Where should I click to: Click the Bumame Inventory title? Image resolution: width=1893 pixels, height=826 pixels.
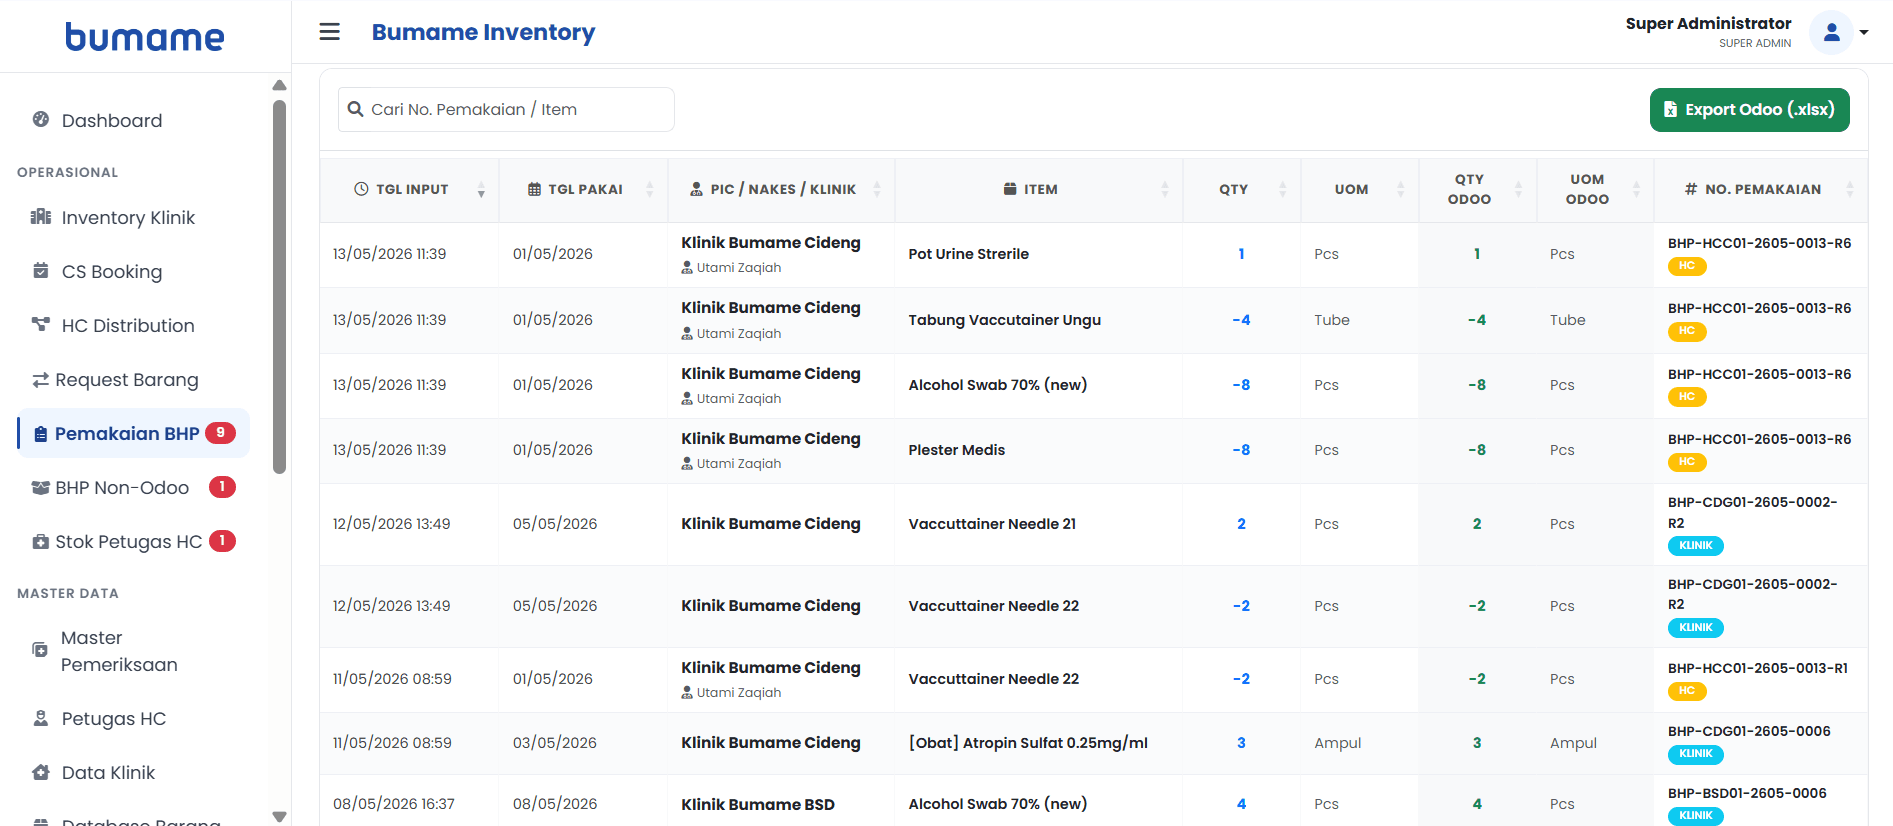tap(483, 32)
